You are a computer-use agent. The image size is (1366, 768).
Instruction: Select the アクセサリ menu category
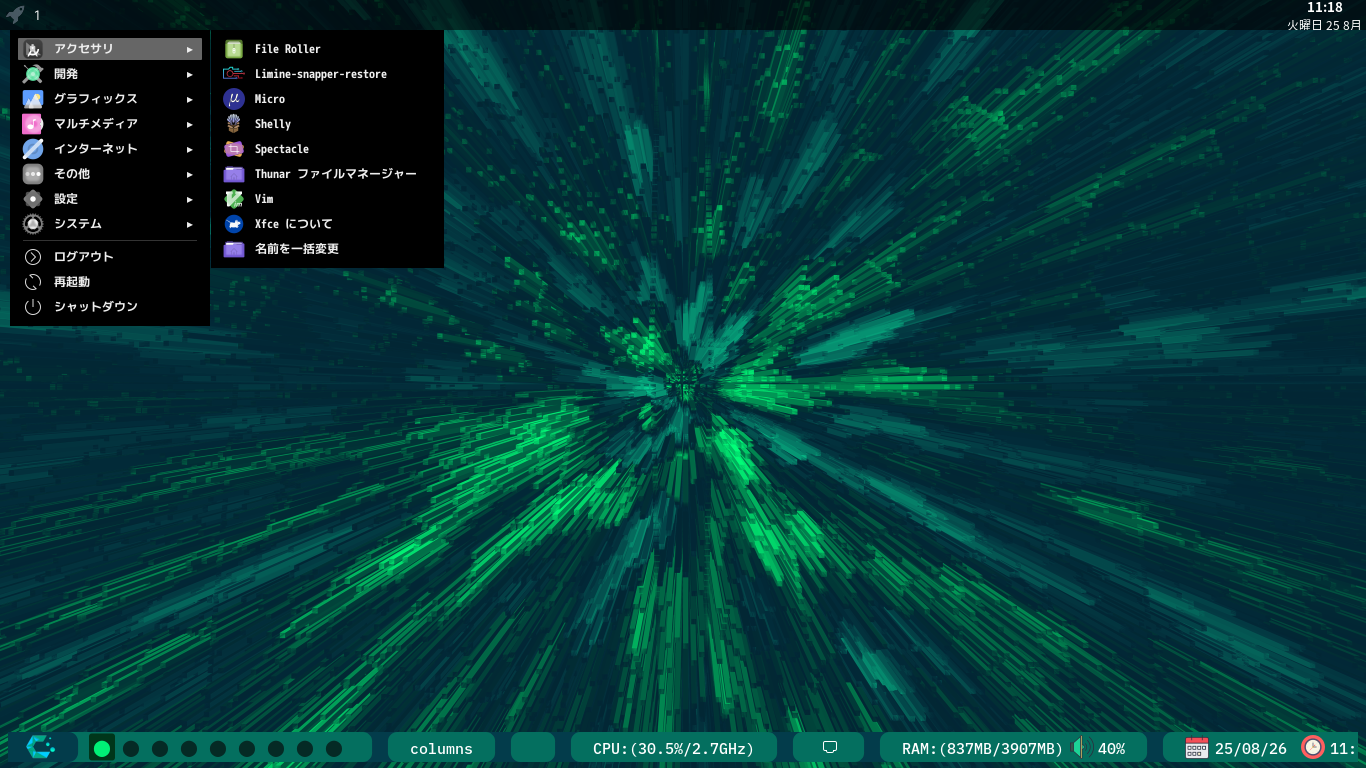tap(110, 49)
